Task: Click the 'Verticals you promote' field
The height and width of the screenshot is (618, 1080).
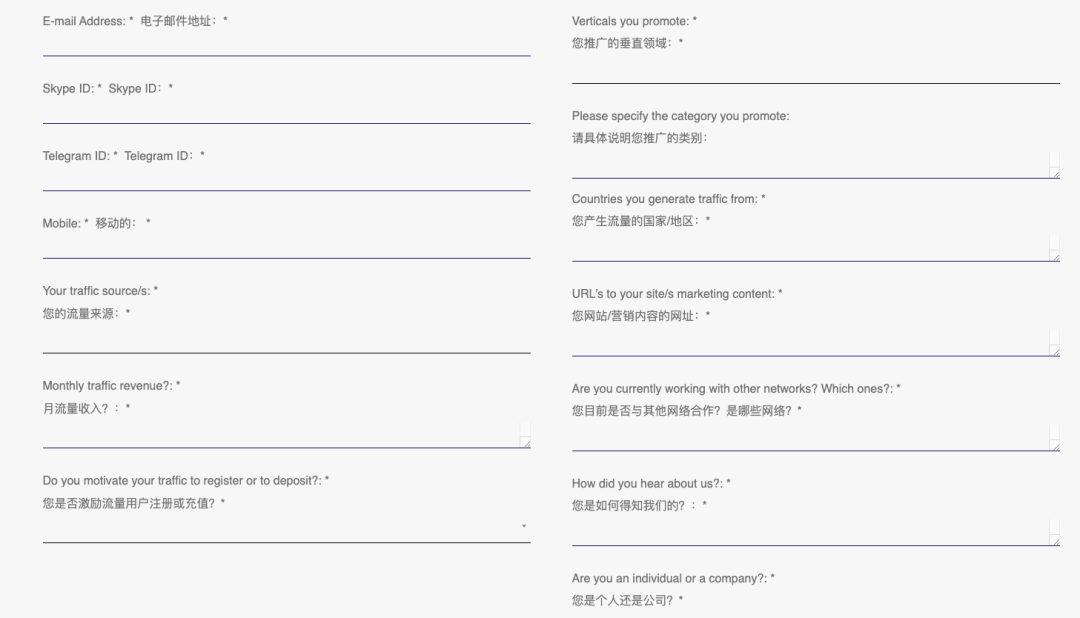Action: (x=815, y=70)
